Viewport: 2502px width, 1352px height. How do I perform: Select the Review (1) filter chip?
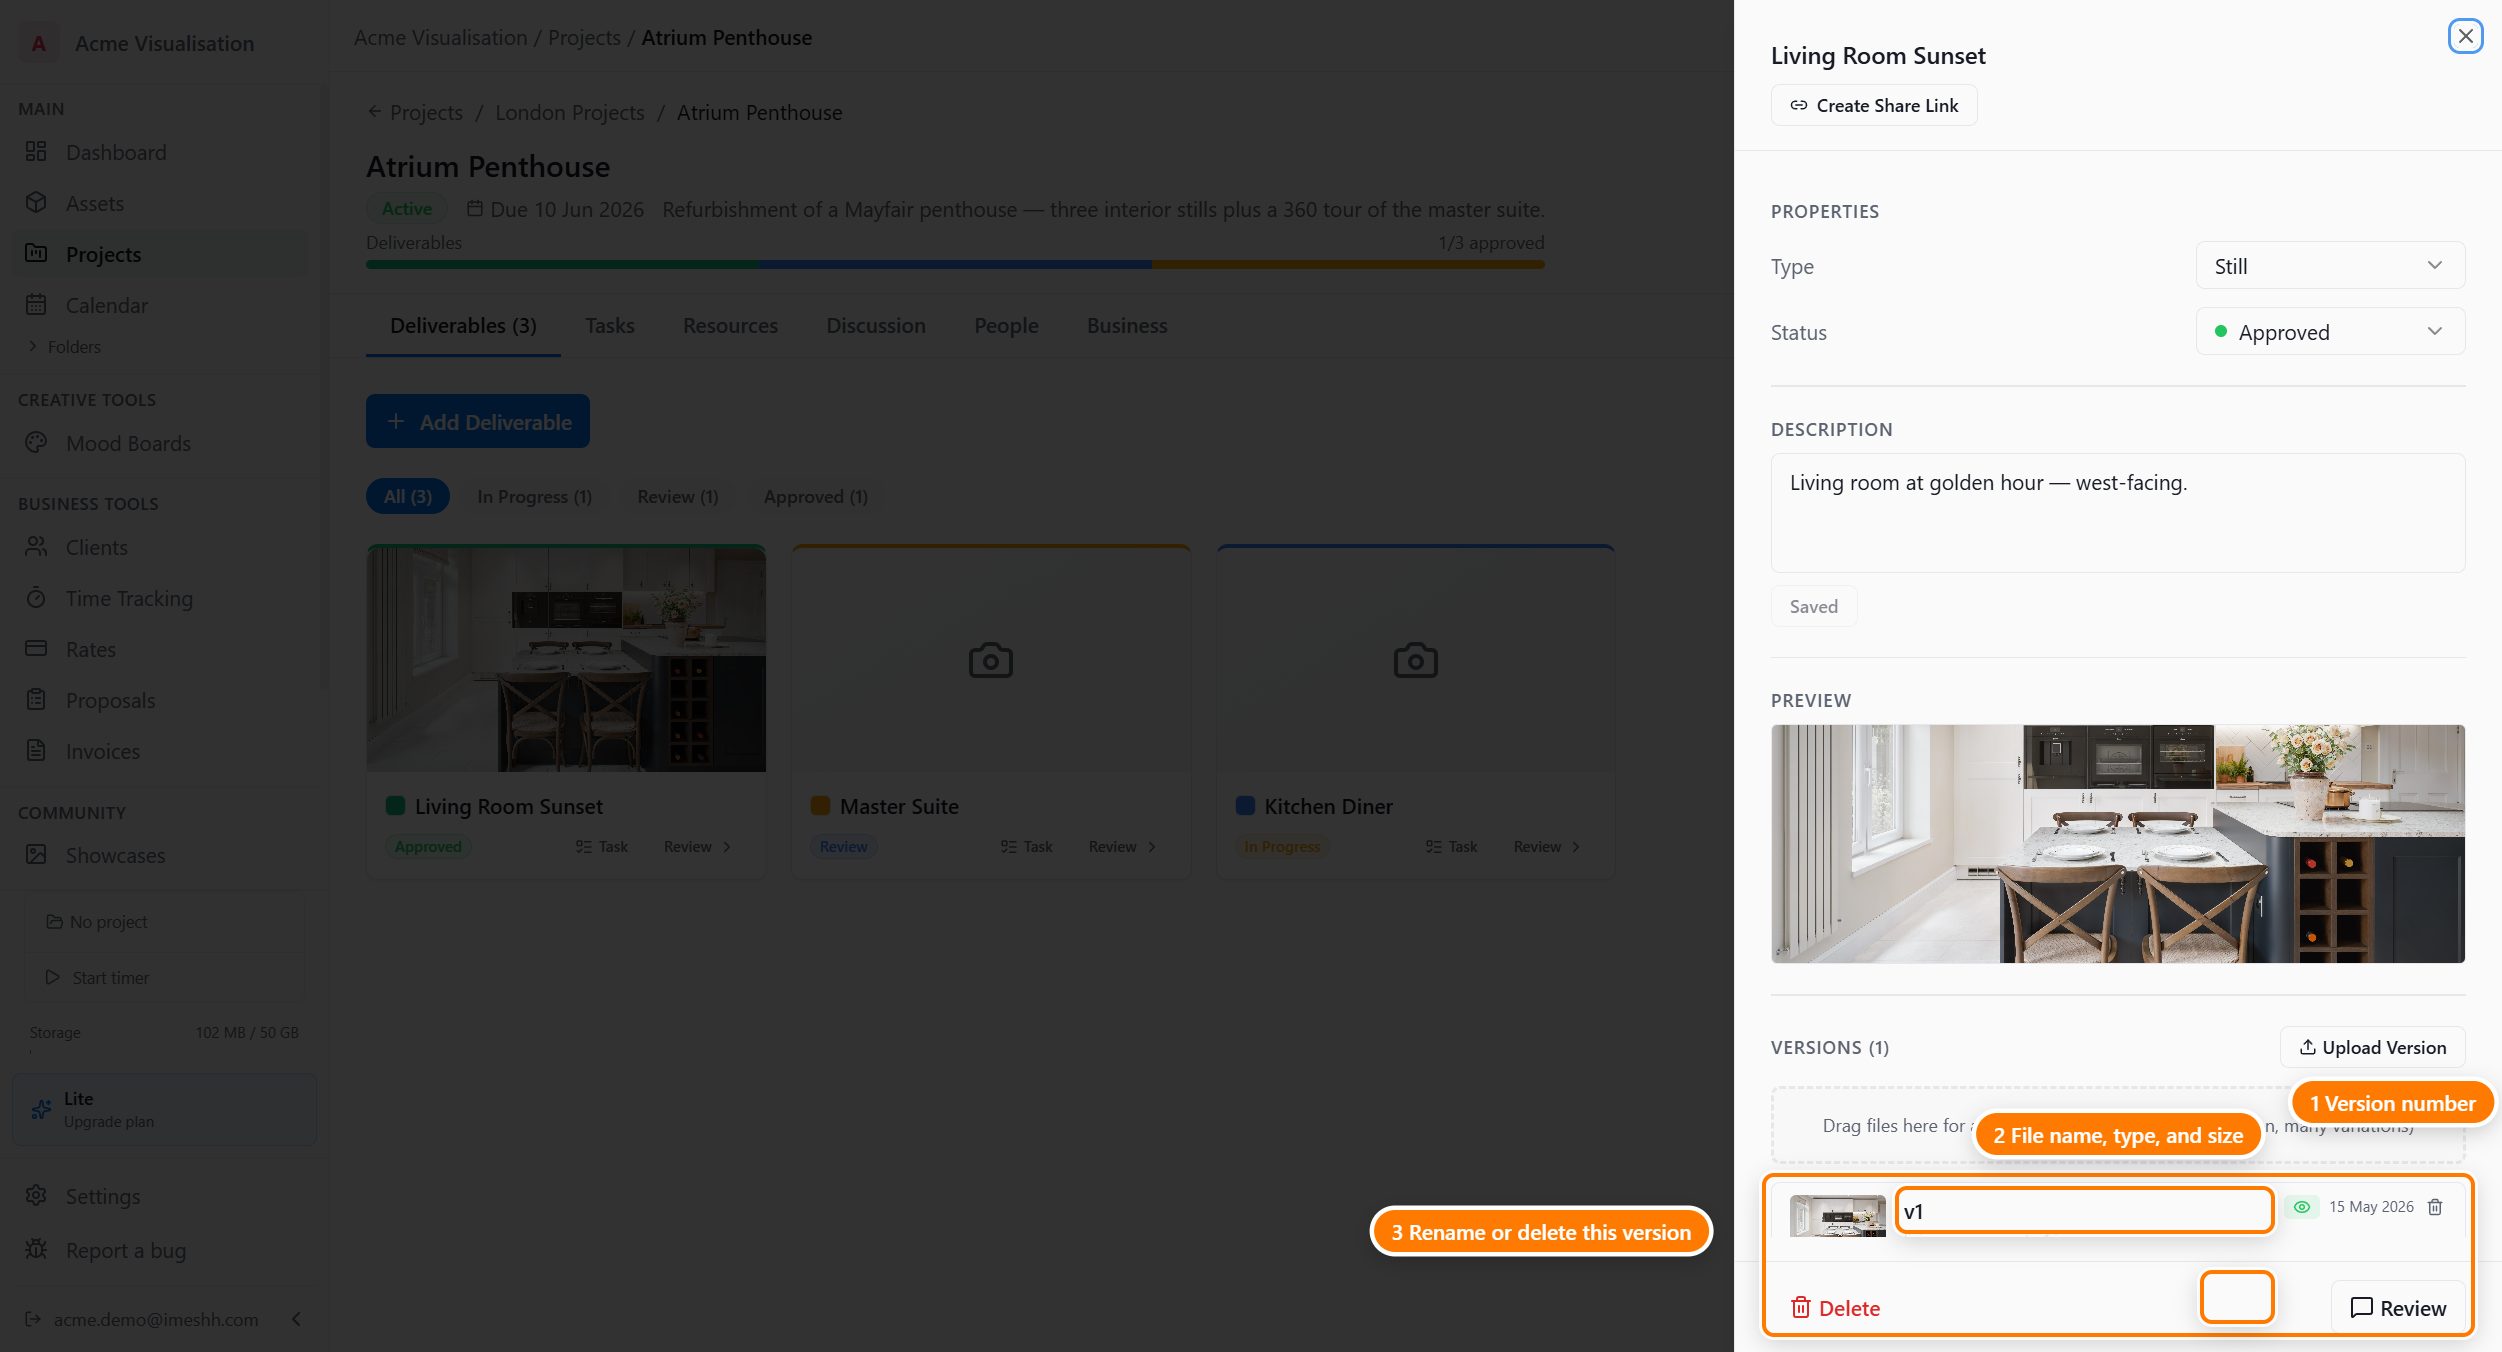[x=678, y=496]
